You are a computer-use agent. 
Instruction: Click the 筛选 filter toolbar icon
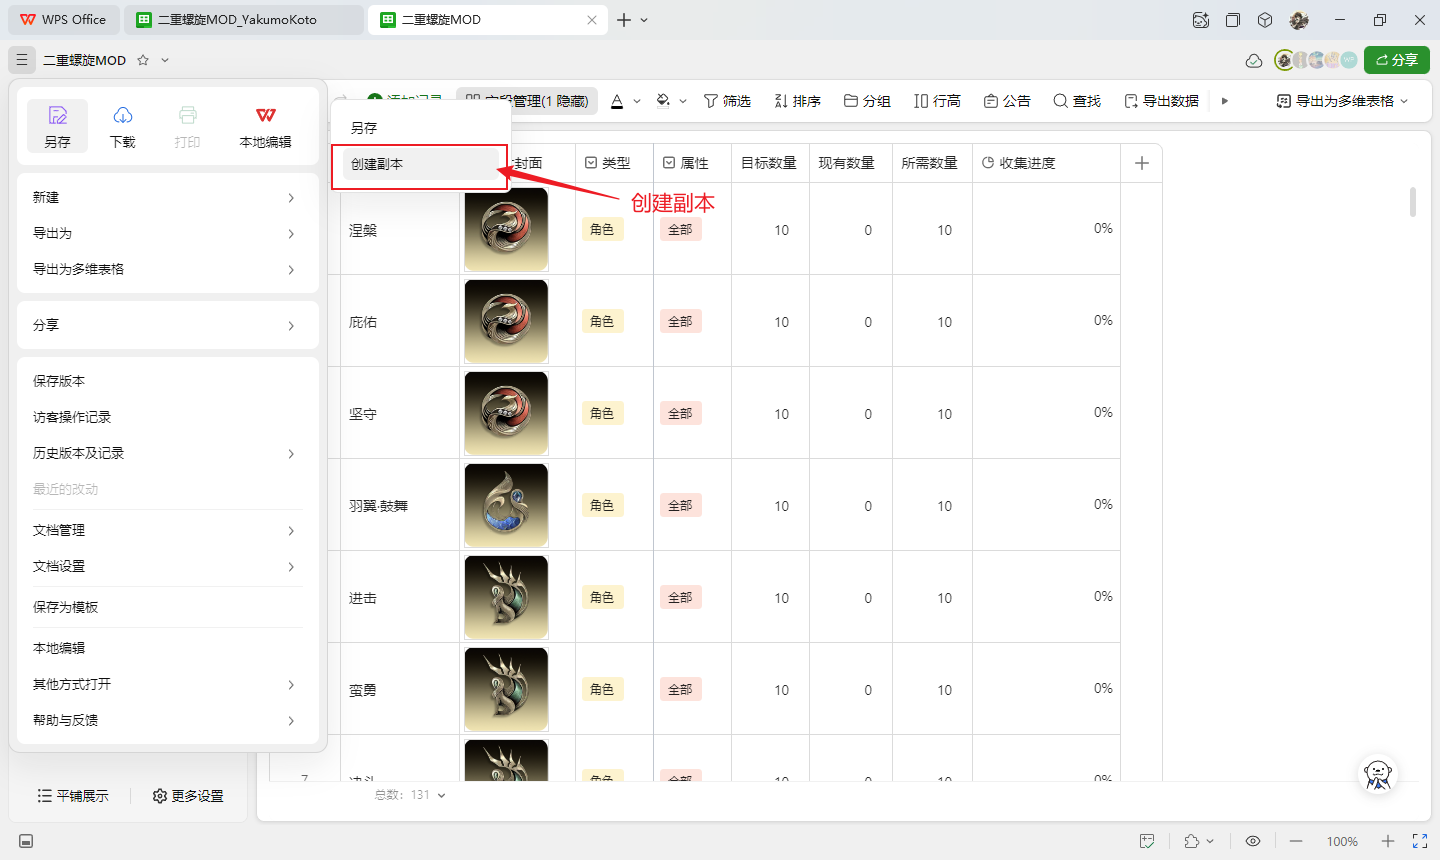711,101
